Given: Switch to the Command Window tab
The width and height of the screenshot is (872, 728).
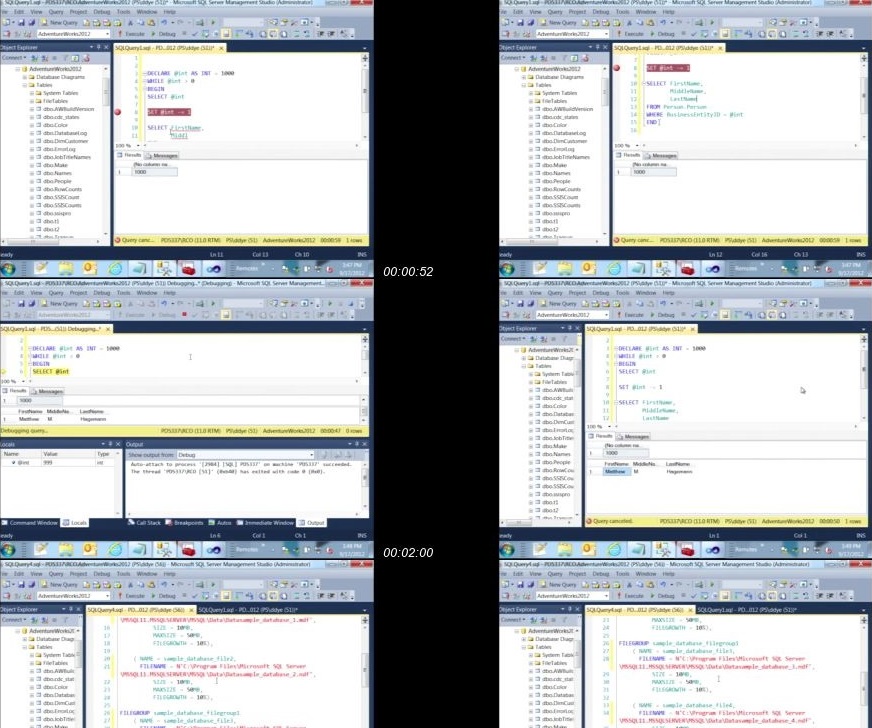Looking at the screenshot, I should tap(29, 523).
